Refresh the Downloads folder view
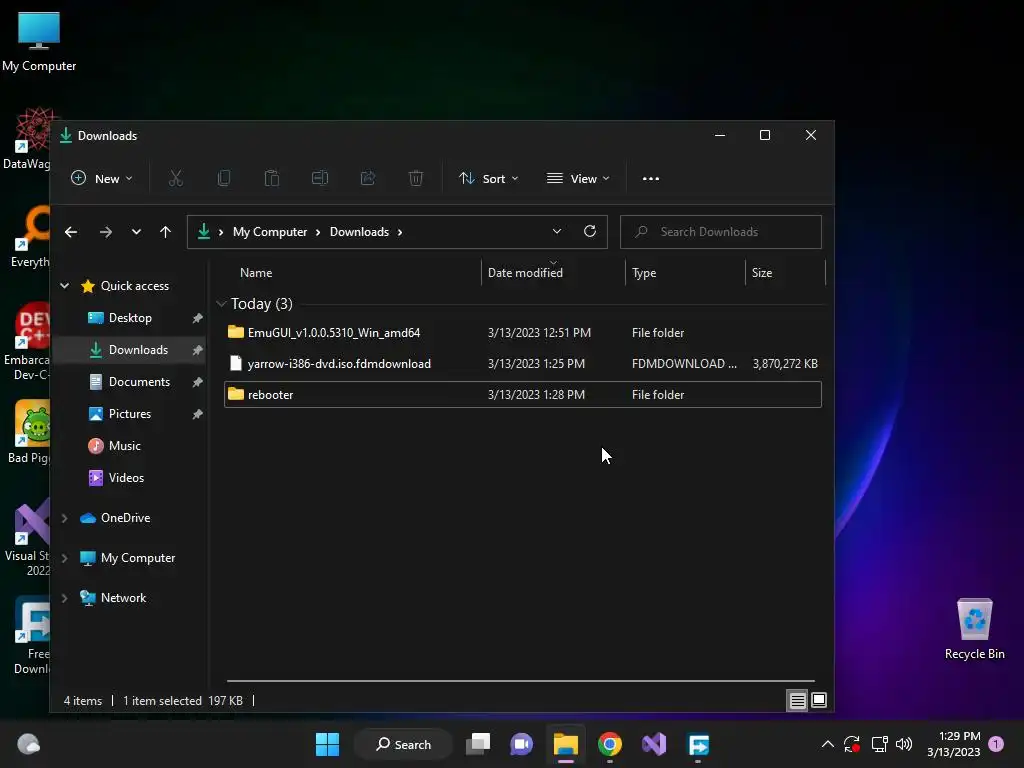The image size is (1024, 768). 590,231
